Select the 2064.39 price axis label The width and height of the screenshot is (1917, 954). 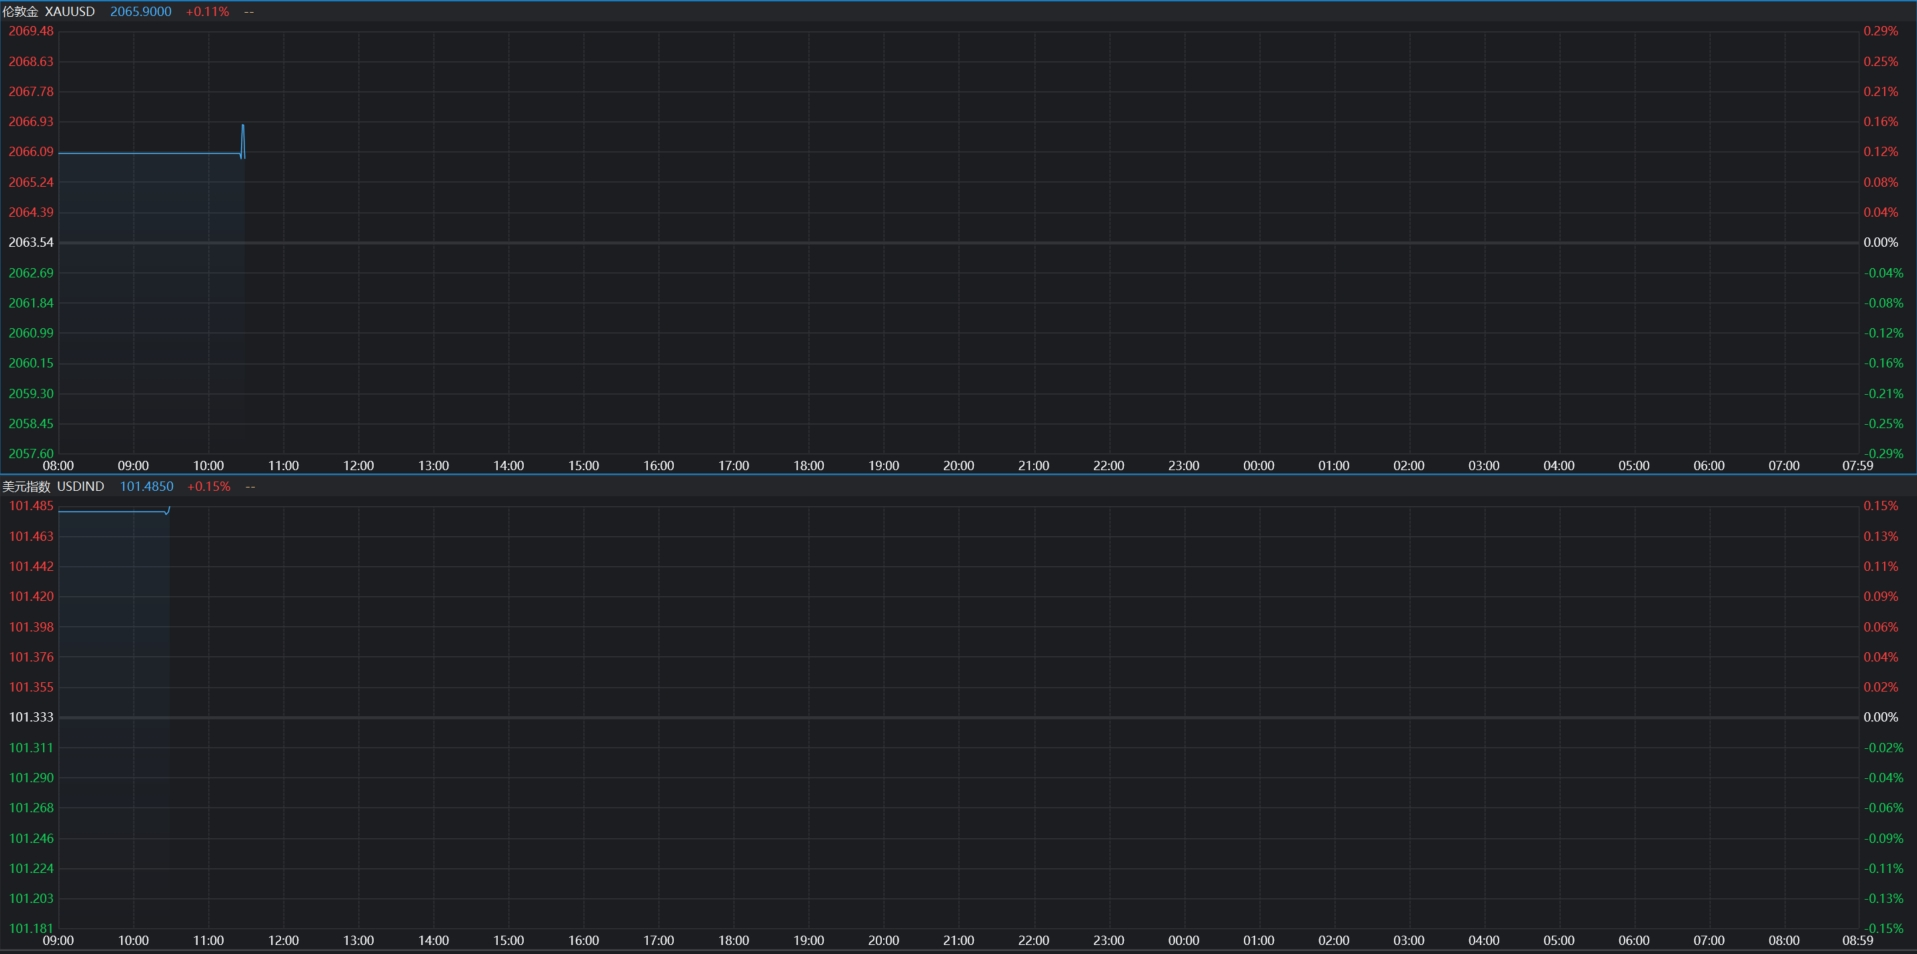click(x=31, y=212)
